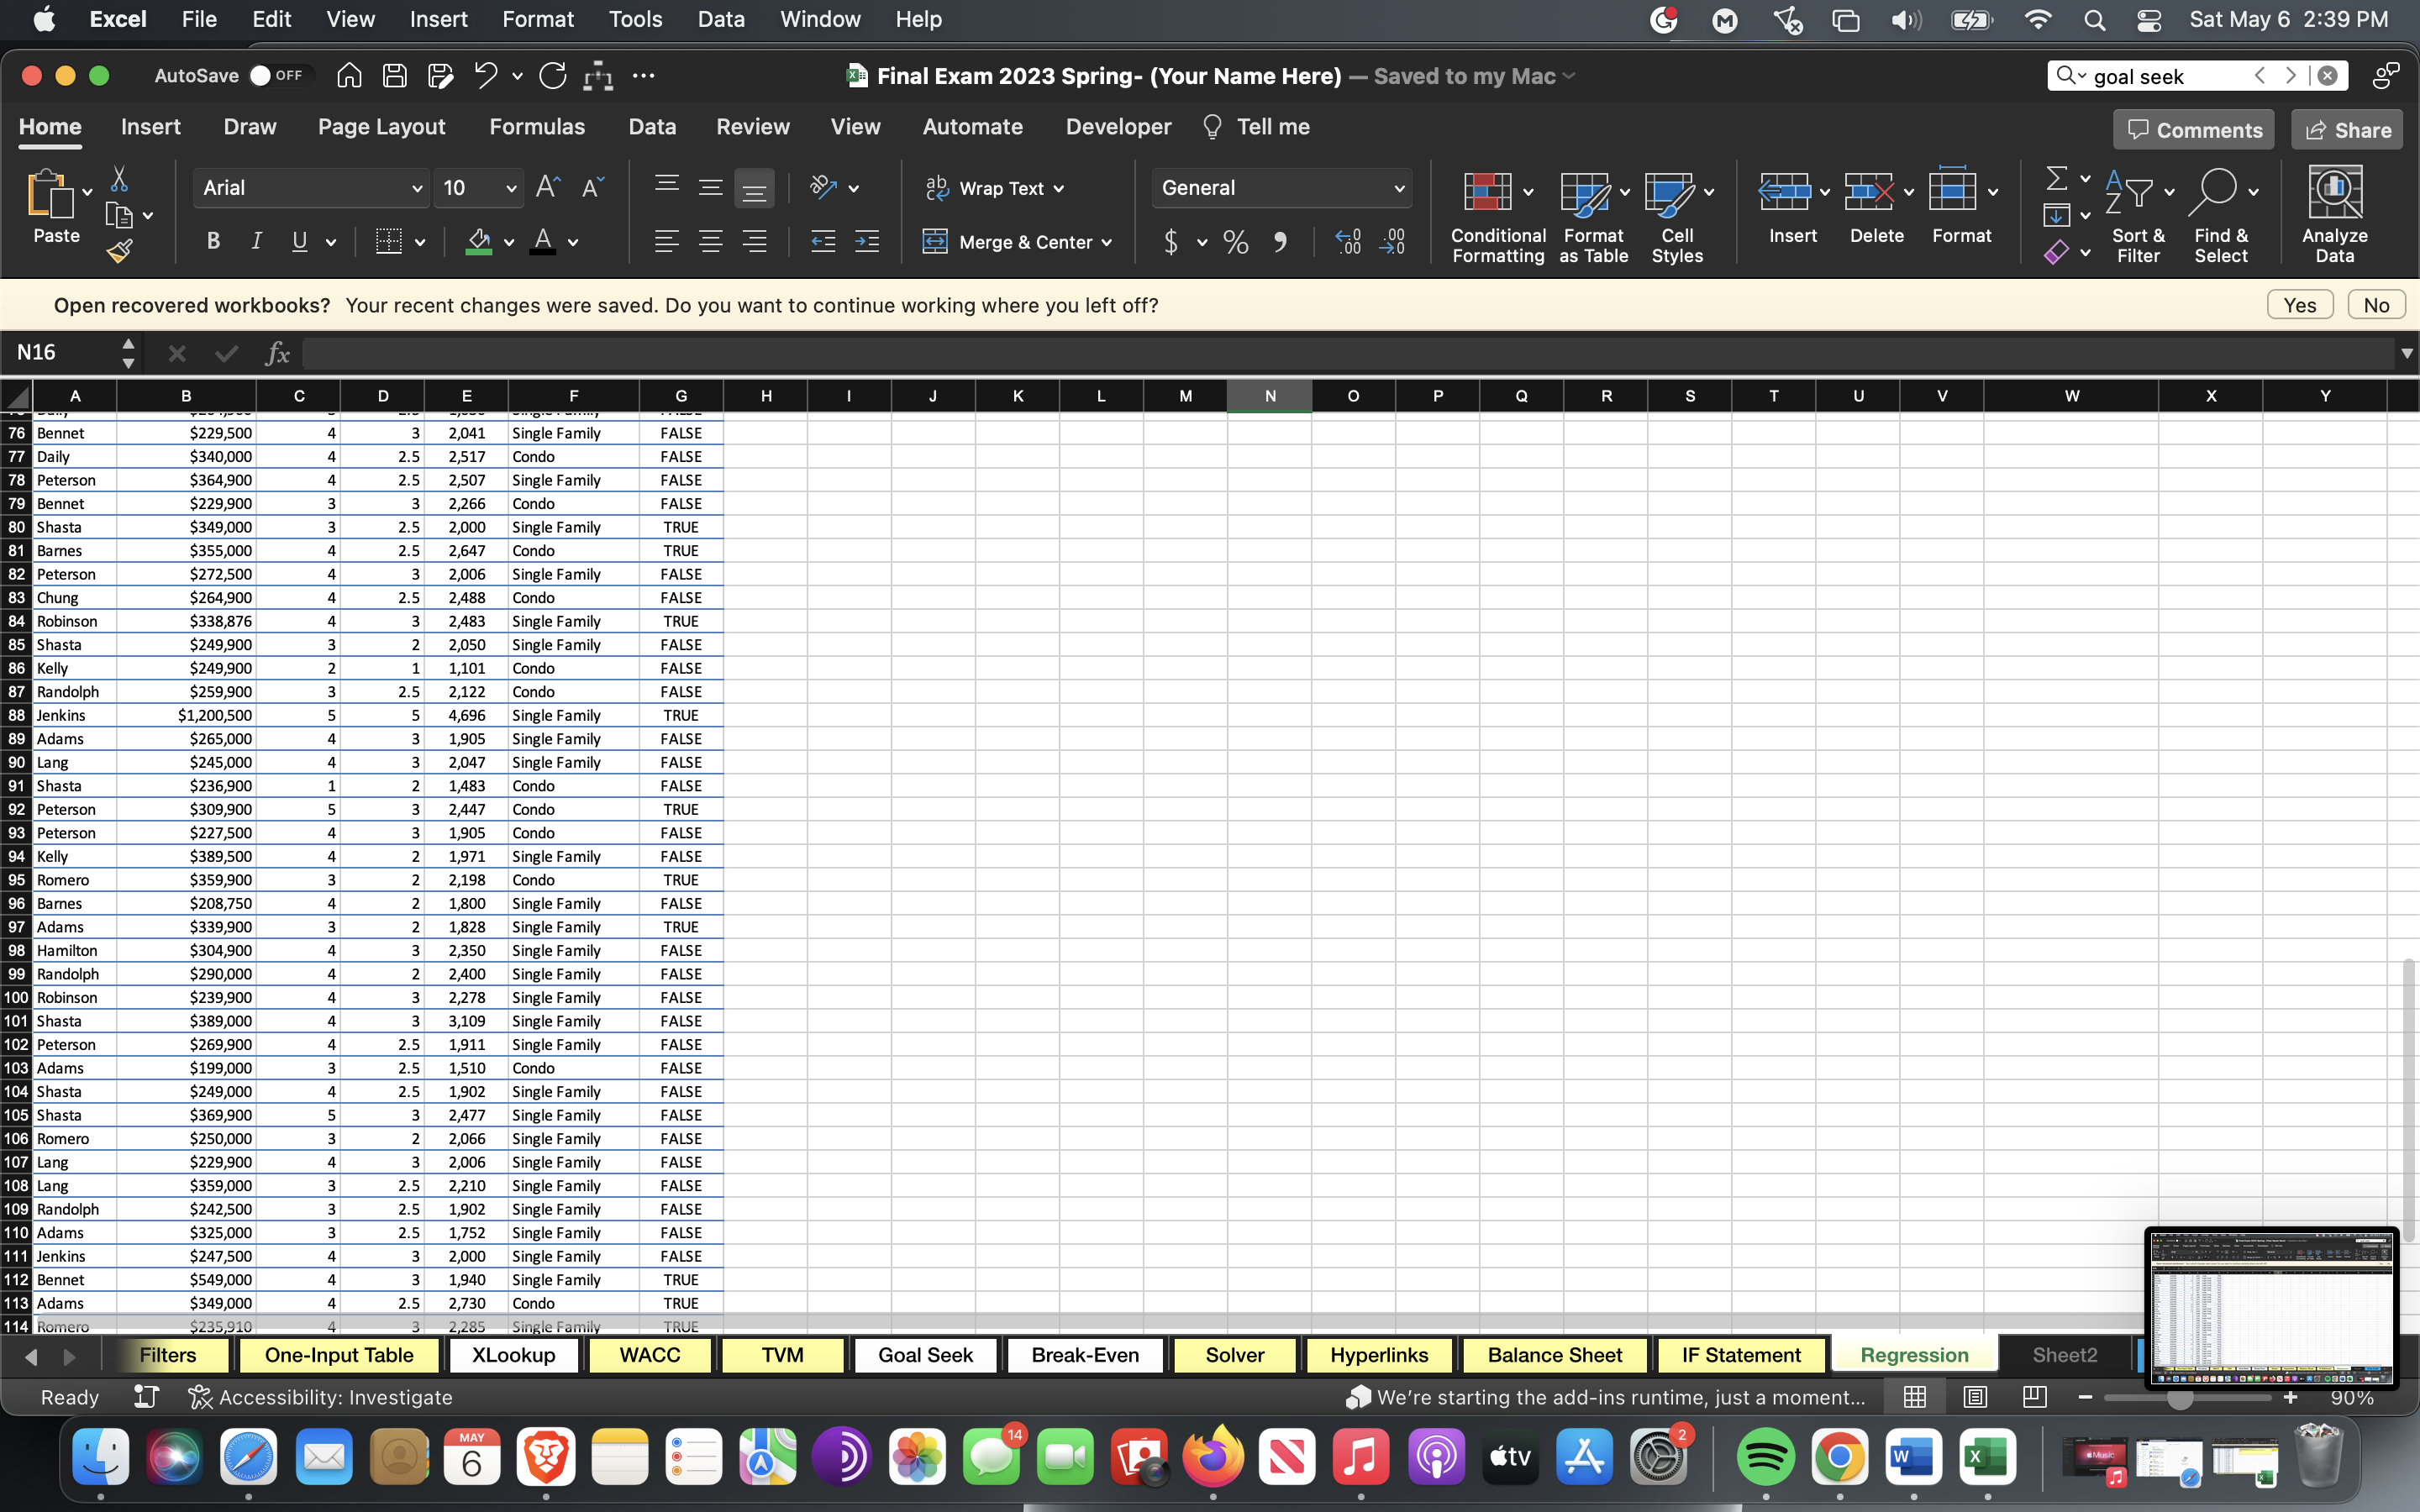The image size is (2420, 1512).
Task: Open the Arial font name dropdown
Action: 416,188
